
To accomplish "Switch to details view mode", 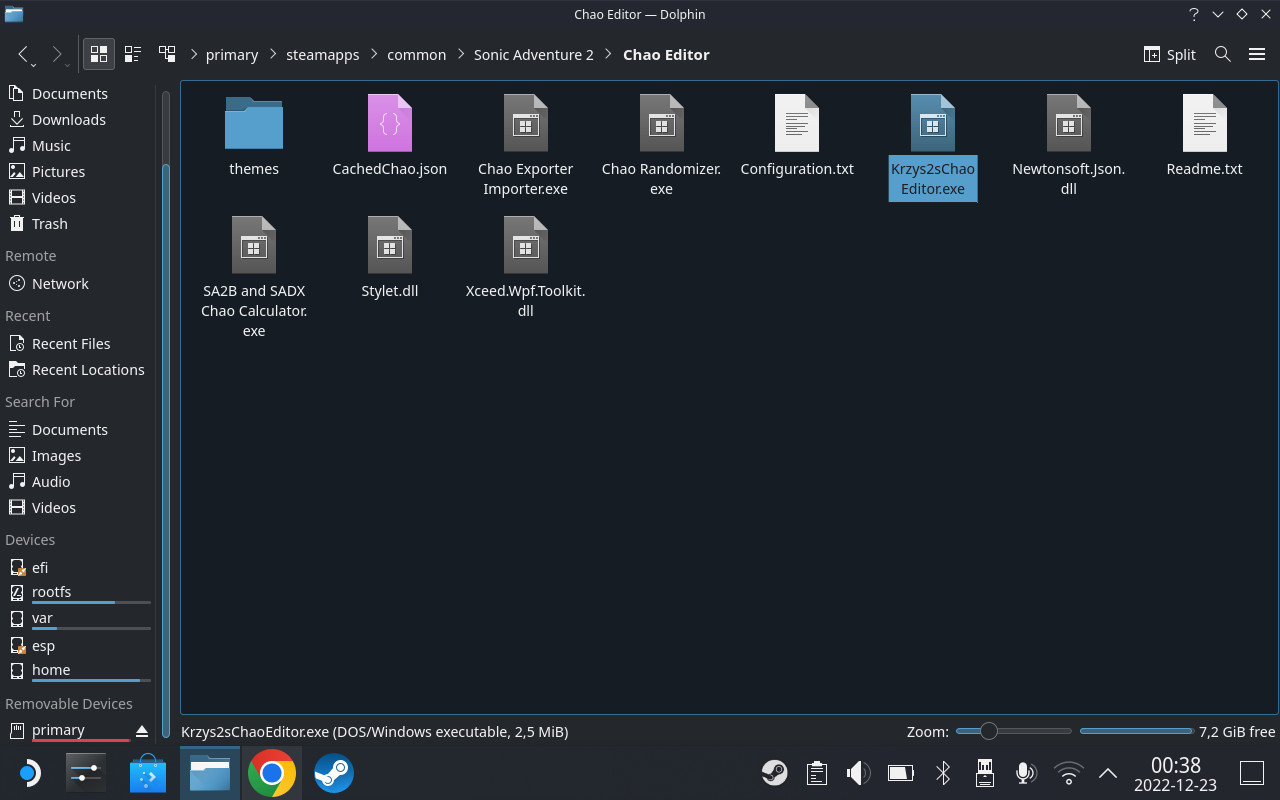I will click(x=133, y=54).
